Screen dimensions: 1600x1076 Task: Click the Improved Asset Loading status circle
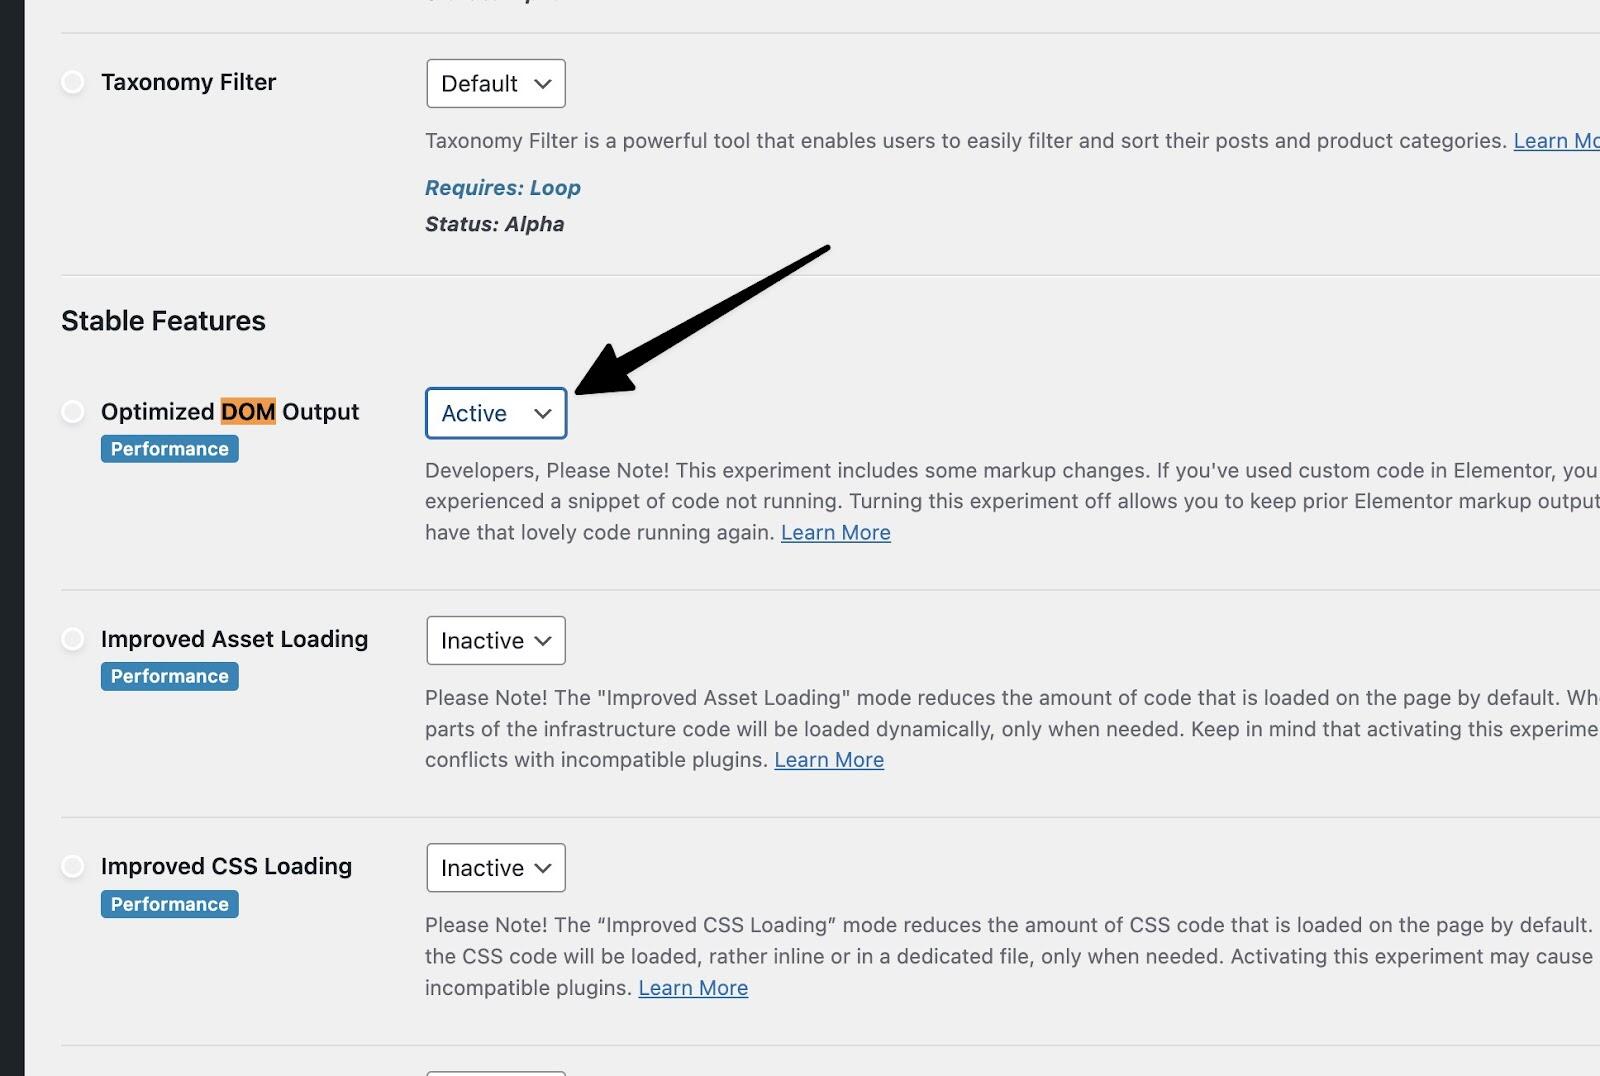[73, 639]
